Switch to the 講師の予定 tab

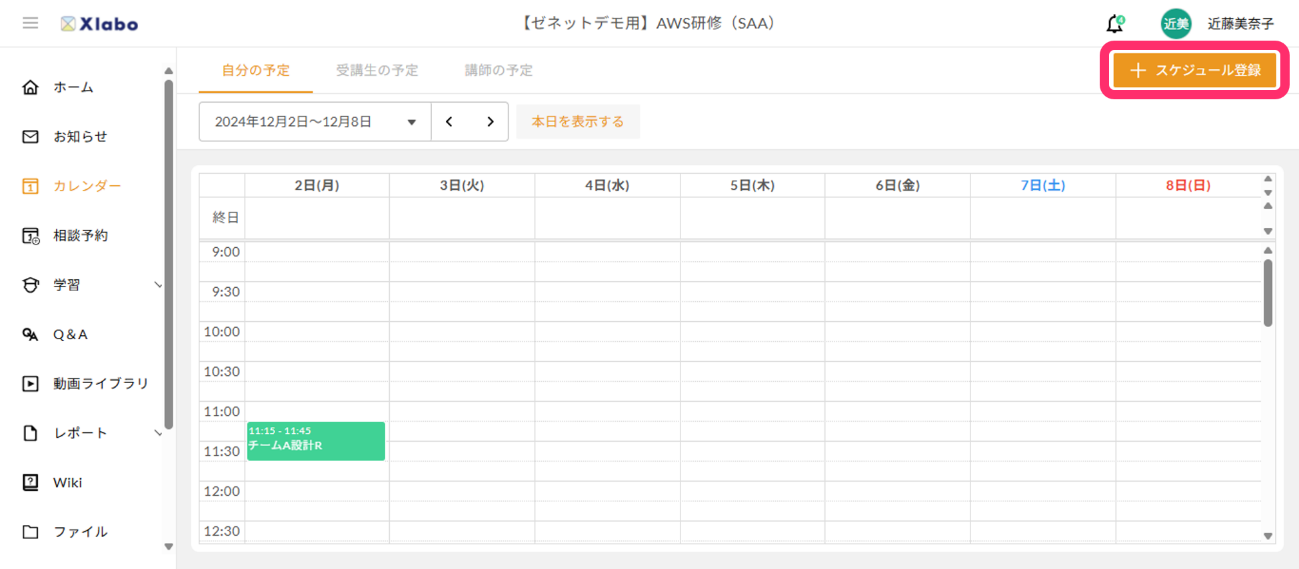(498, 70)
